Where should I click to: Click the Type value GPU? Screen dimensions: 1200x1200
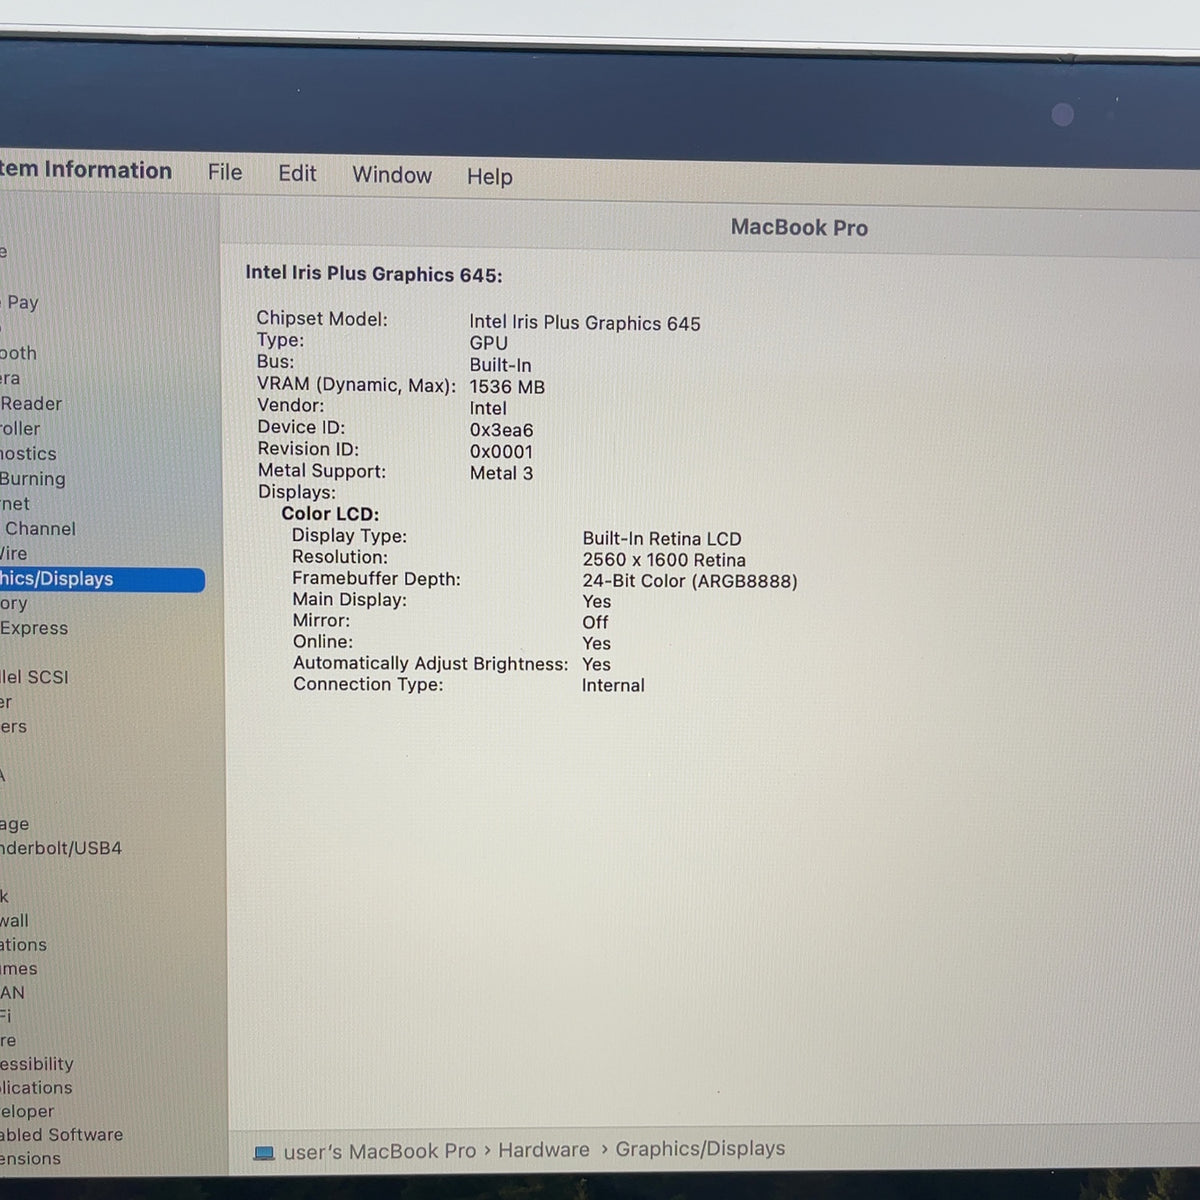(x=489, y=343)
